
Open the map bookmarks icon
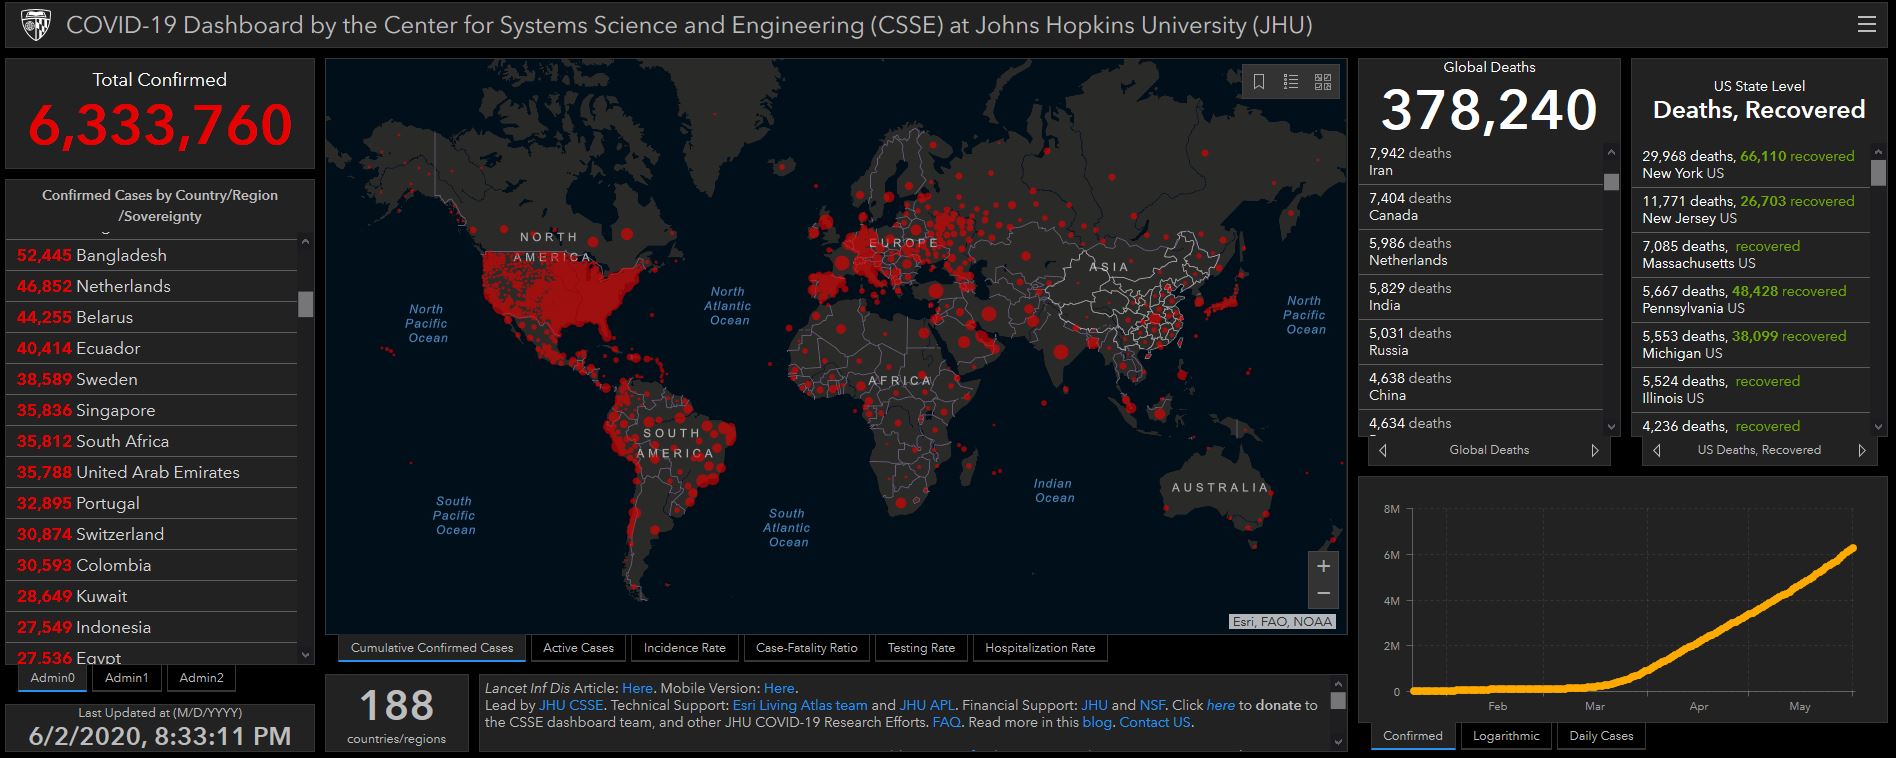coord(1259,82)
